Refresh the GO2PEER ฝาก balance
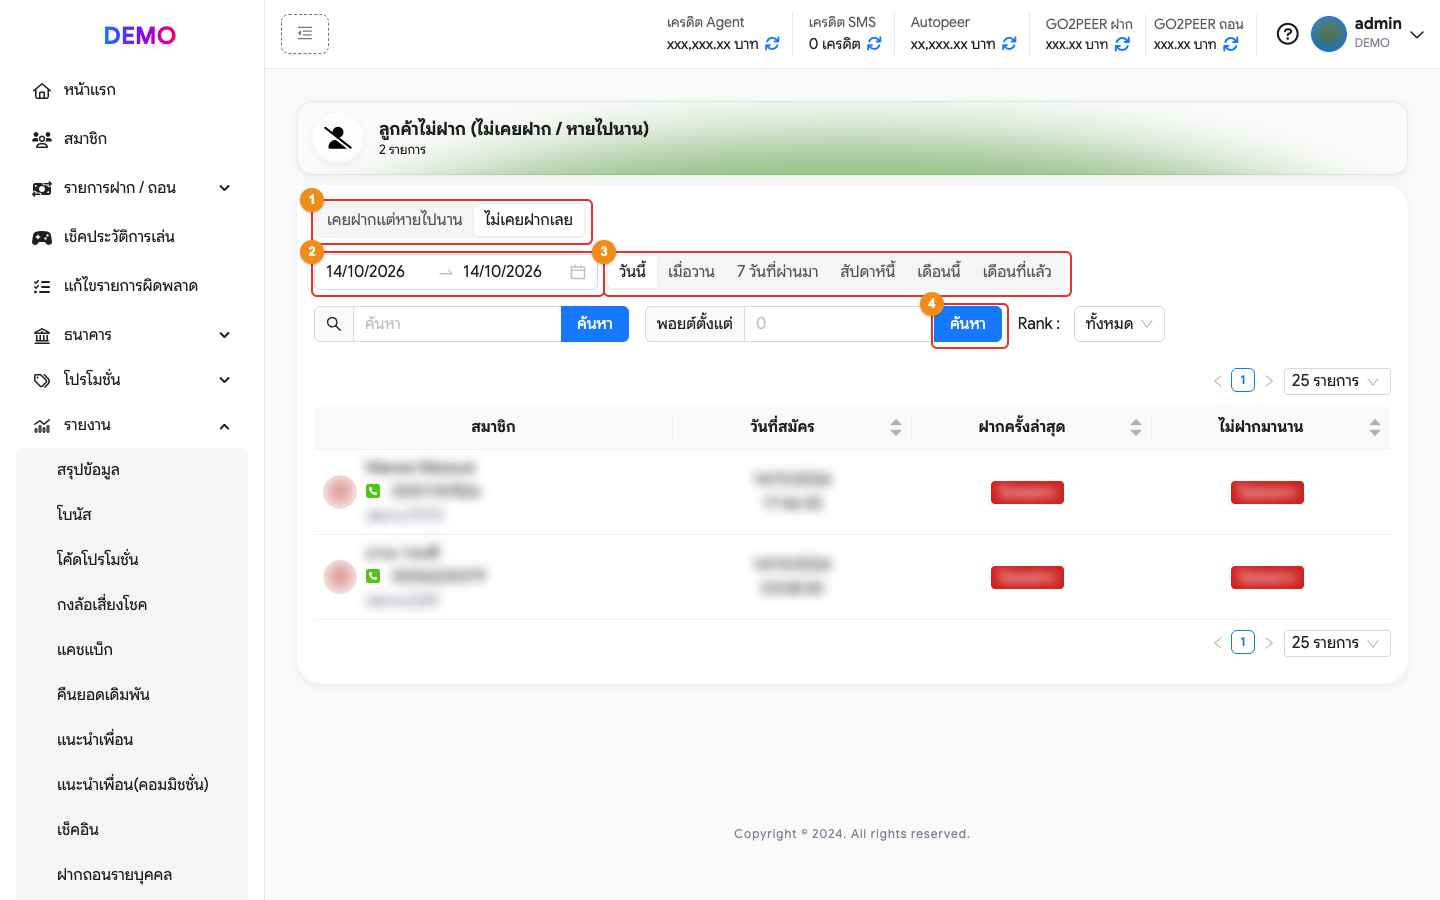Viewport: 1440px width, 900px height. point(1122,44)
